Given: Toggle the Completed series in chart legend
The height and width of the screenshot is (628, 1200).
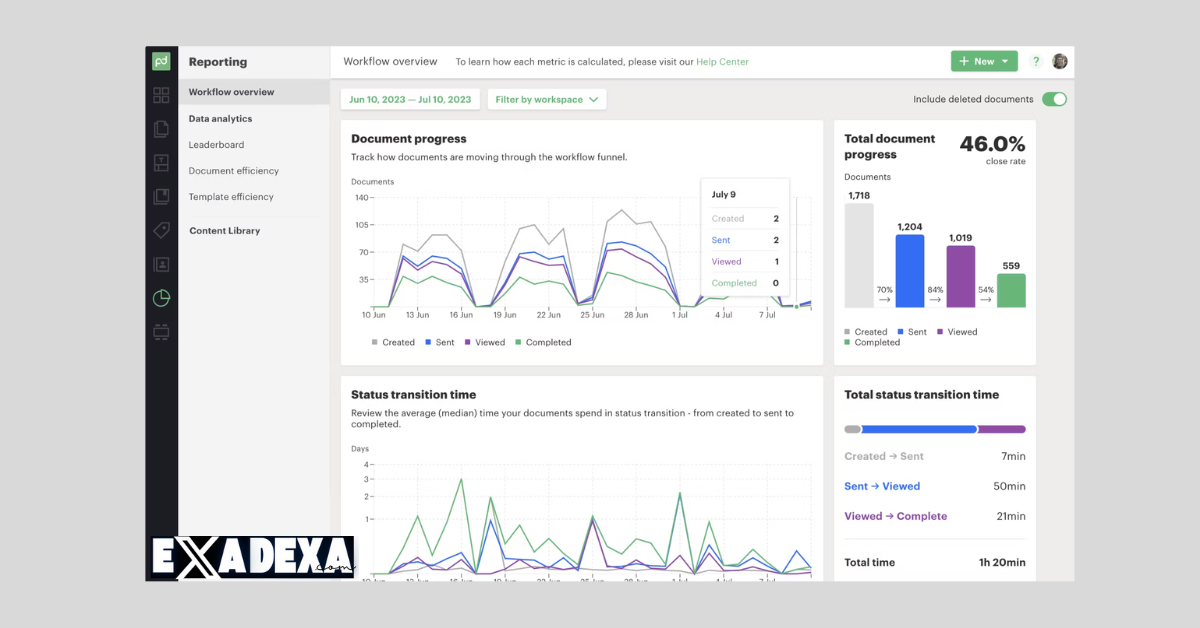Looking at the screenshot, I should 543,342.
